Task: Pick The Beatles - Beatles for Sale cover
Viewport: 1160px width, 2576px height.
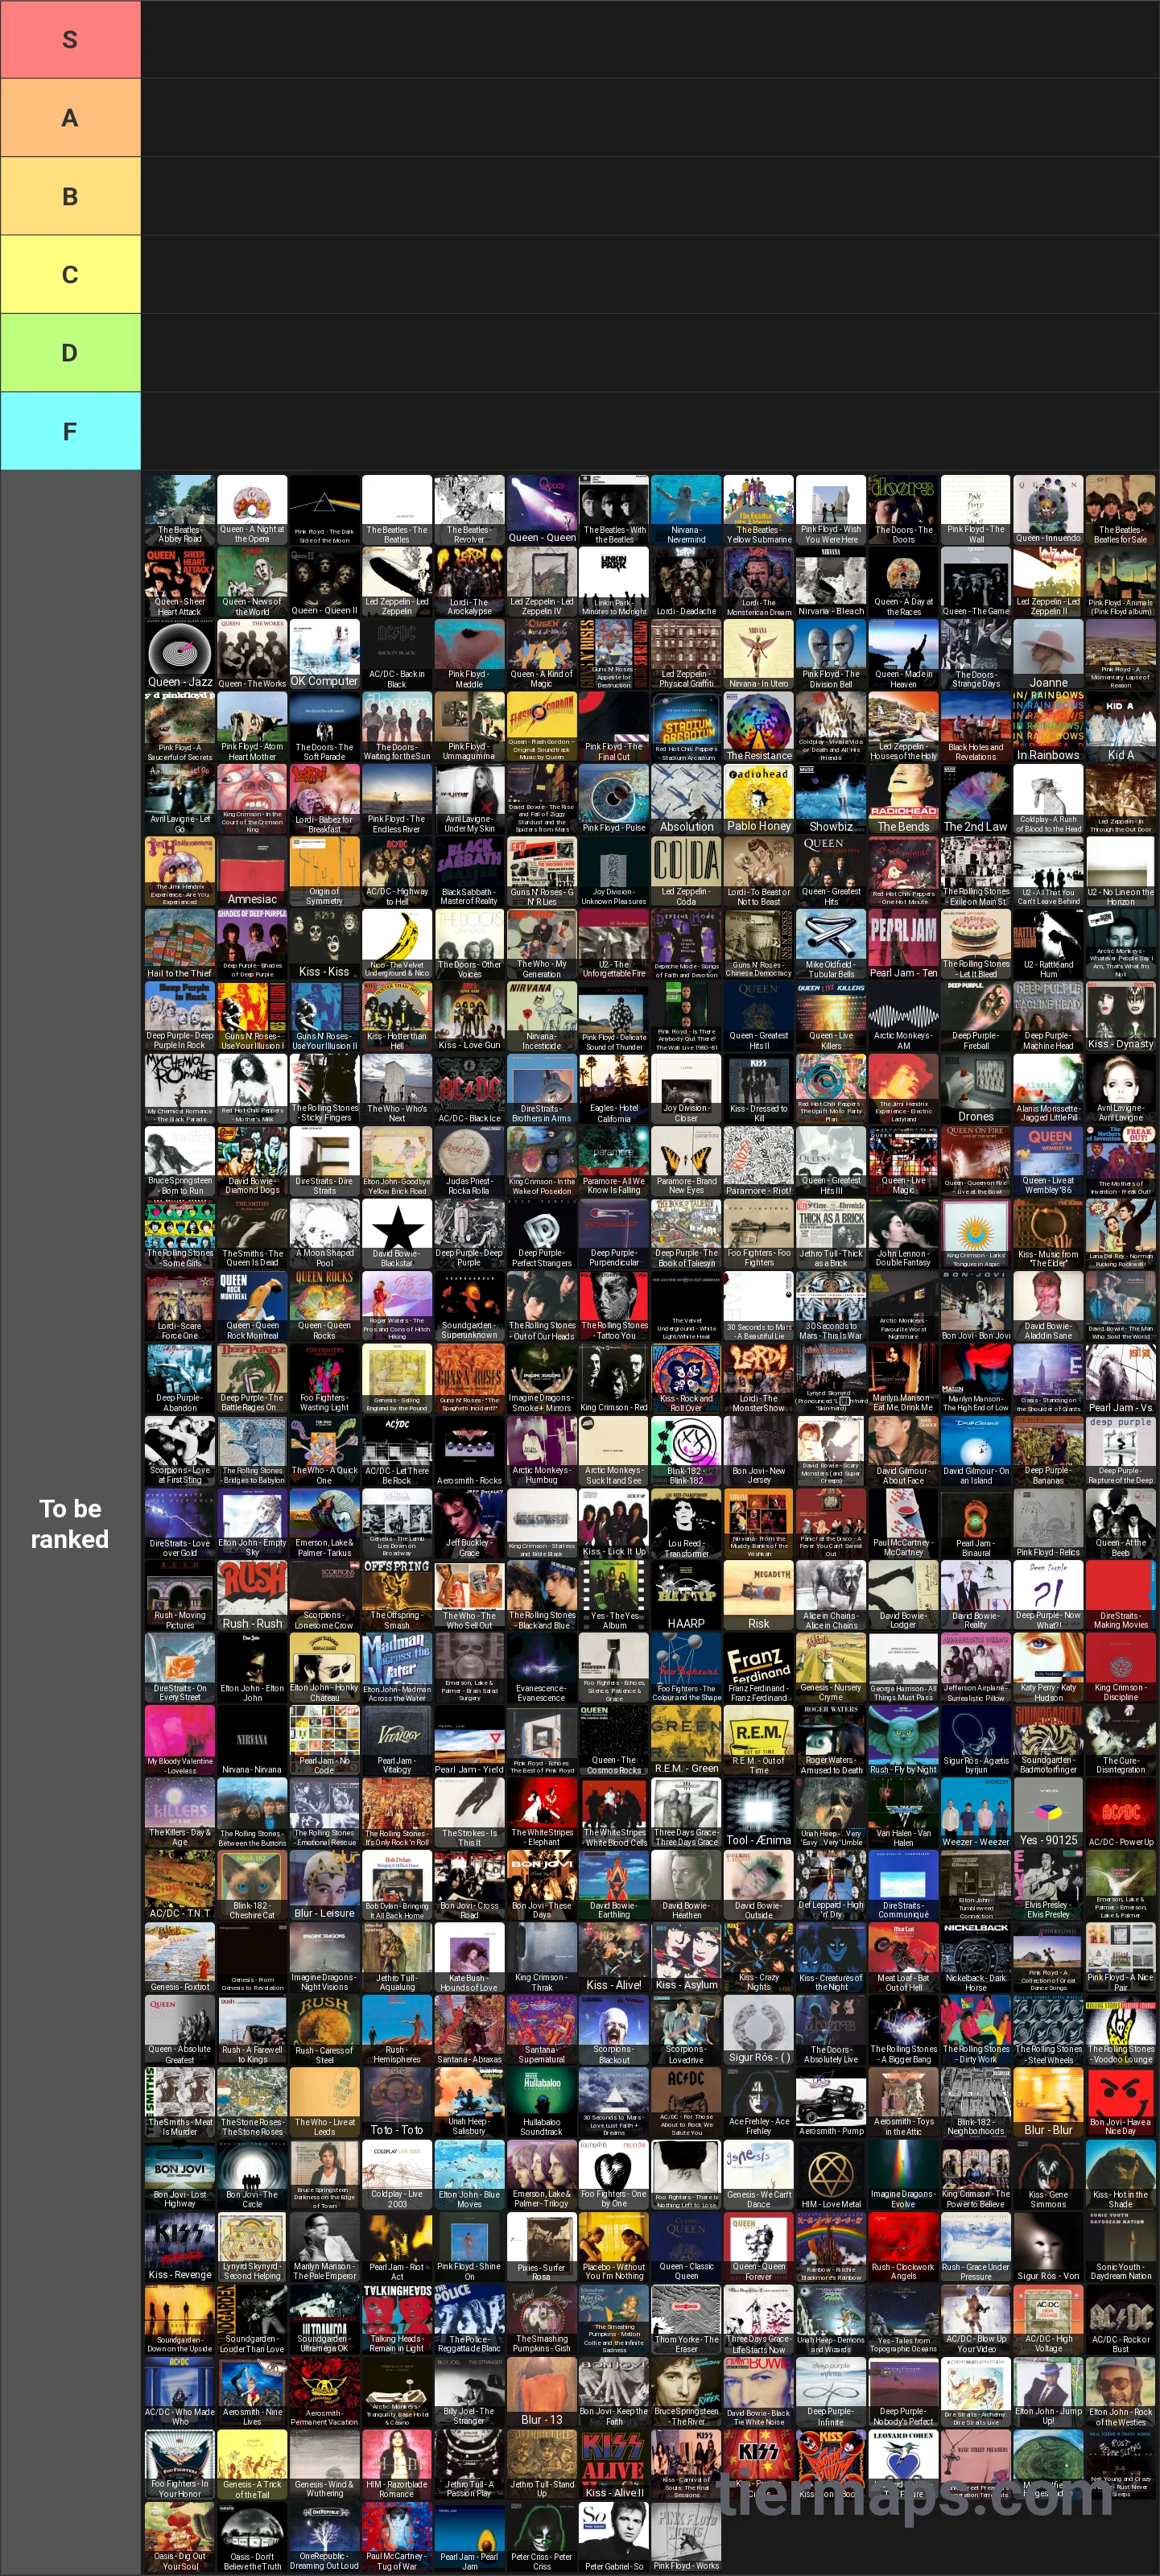Action: point(1121,510)
